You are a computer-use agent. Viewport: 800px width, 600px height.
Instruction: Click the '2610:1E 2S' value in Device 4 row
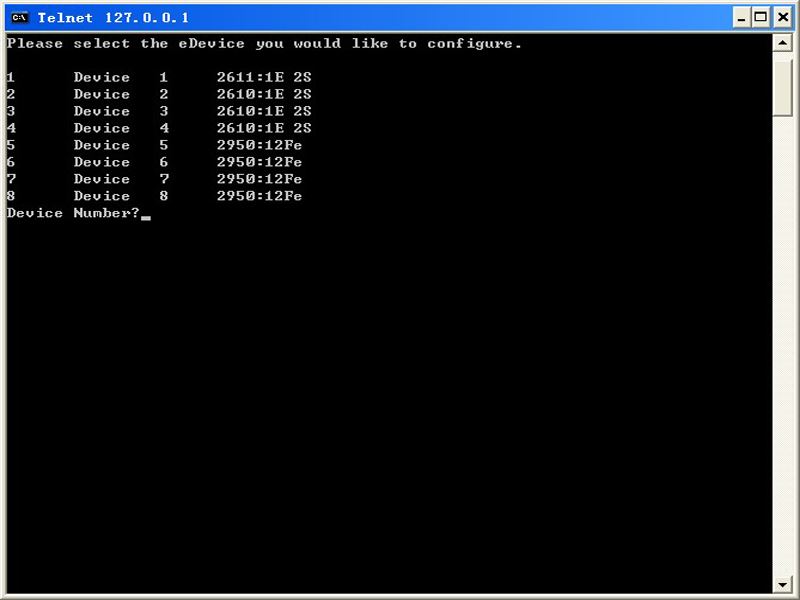click(x=264, y=128)
